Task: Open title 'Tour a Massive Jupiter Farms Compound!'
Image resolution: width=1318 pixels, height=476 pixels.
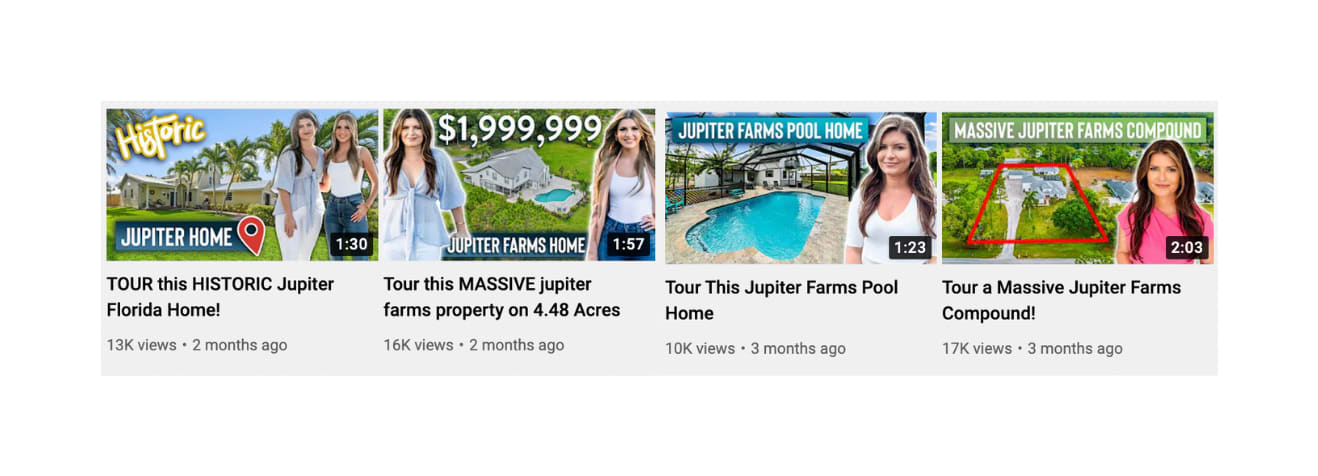Action: pyautogui.click(x=1061, y=300)
